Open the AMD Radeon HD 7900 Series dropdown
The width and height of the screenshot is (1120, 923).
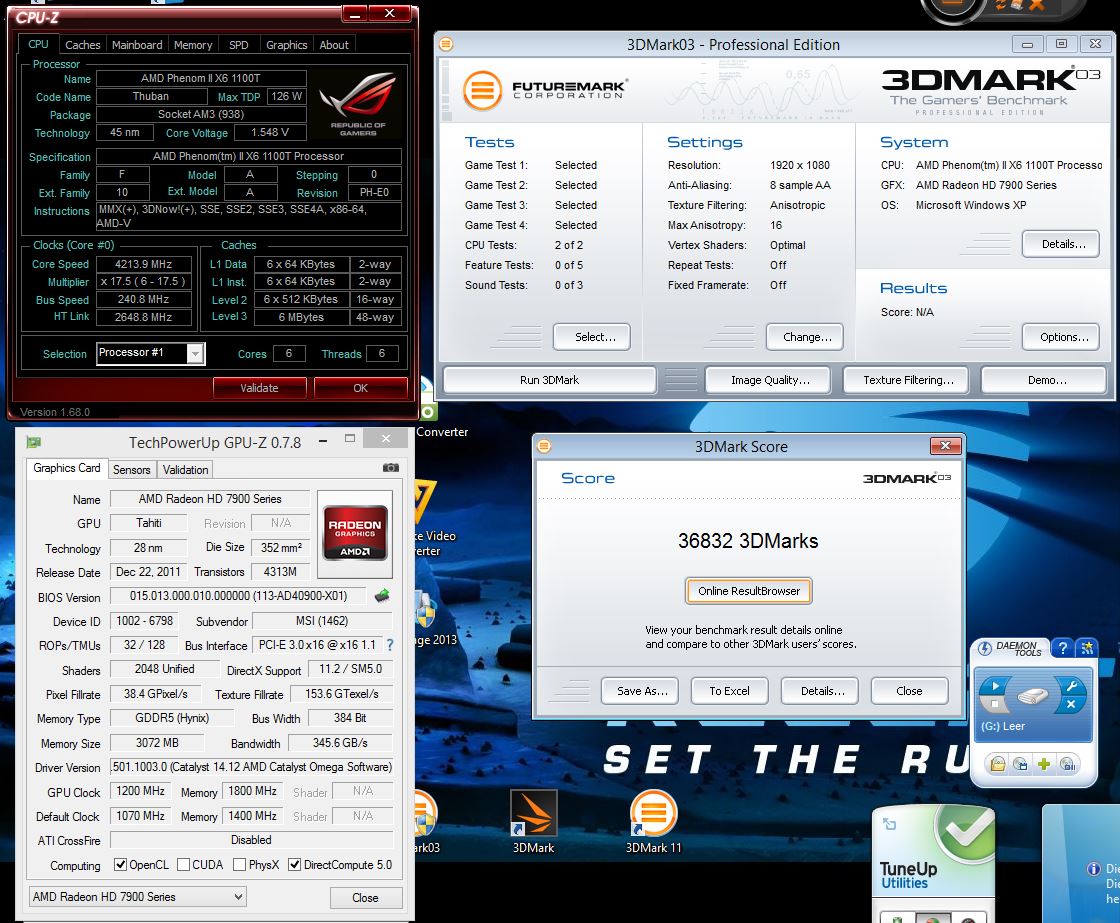coord(138,897)
